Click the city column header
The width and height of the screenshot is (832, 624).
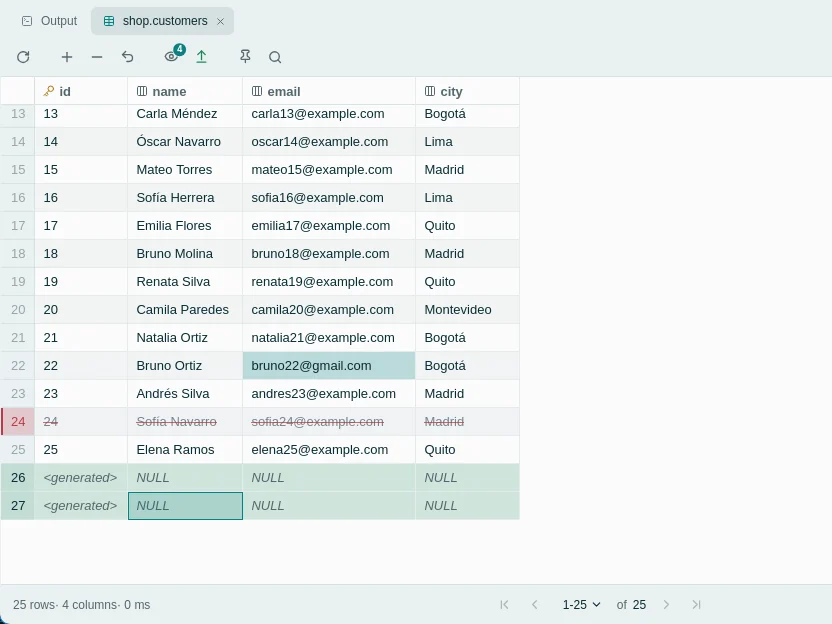(x=467, y=91)
